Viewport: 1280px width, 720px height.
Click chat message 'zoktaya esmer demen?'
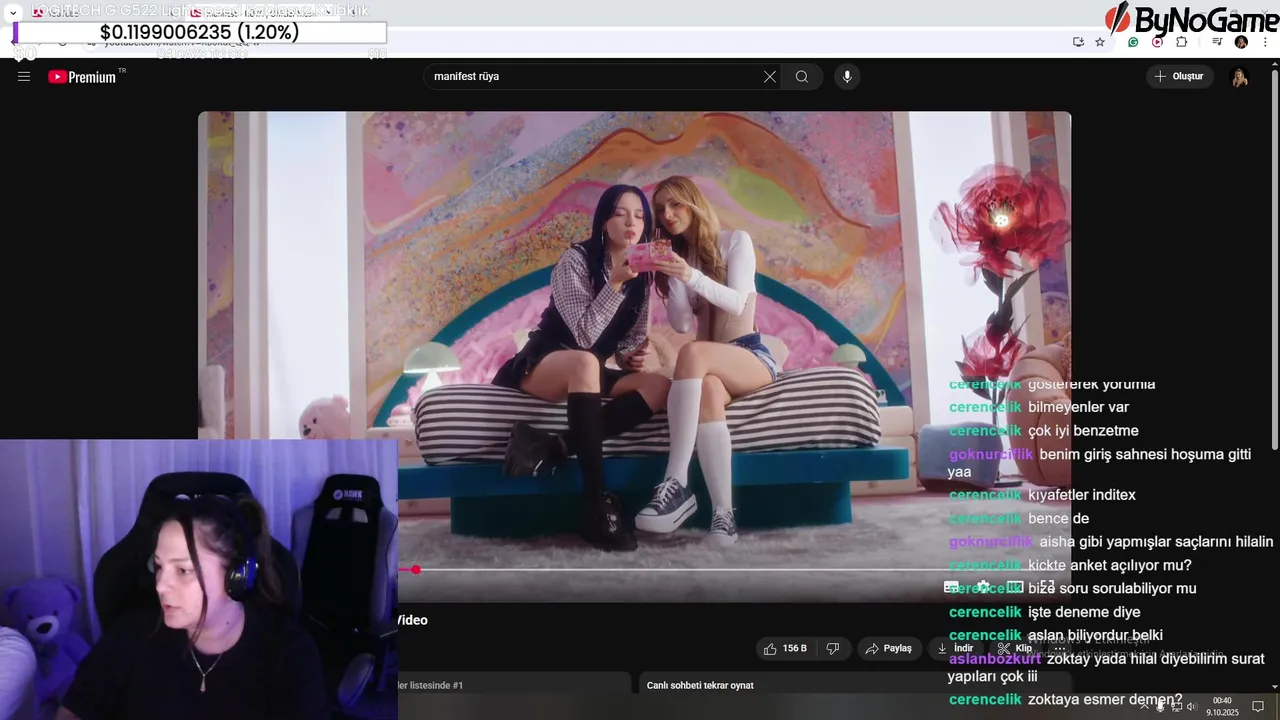(1105, 699)
